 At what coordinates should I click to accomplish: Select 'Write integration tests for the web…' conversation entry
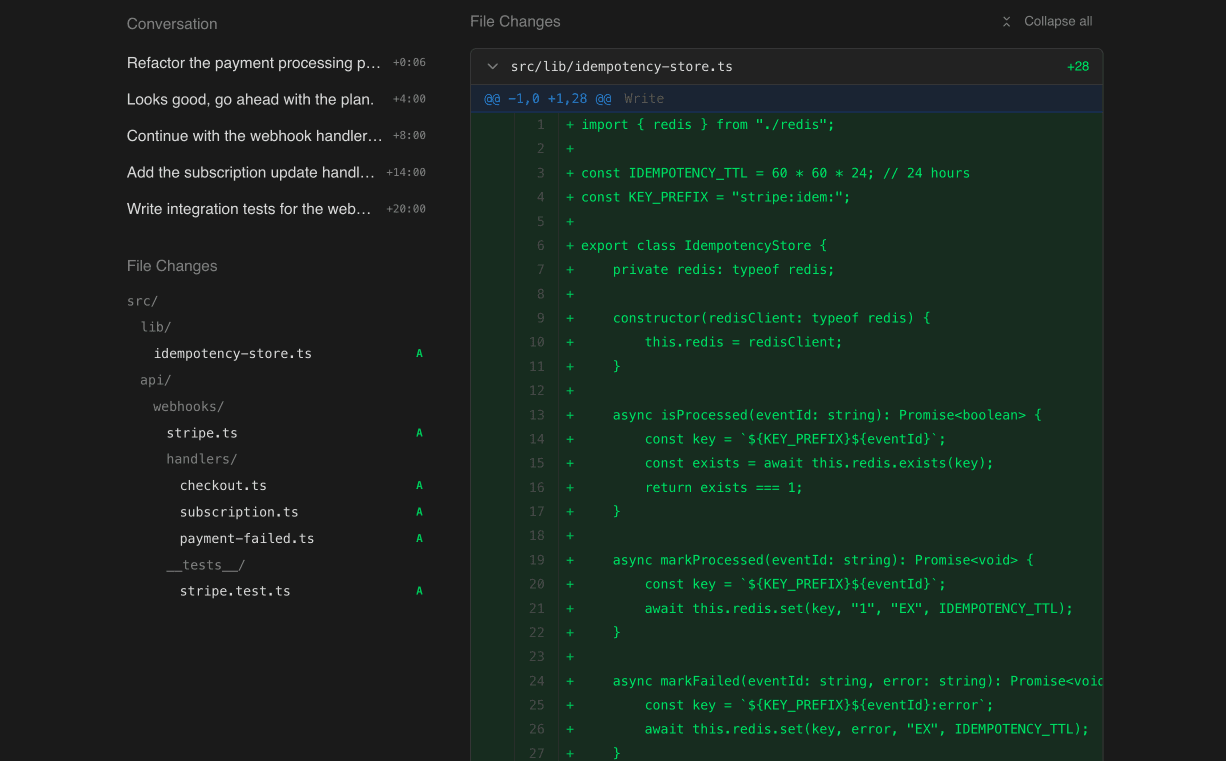252,209
